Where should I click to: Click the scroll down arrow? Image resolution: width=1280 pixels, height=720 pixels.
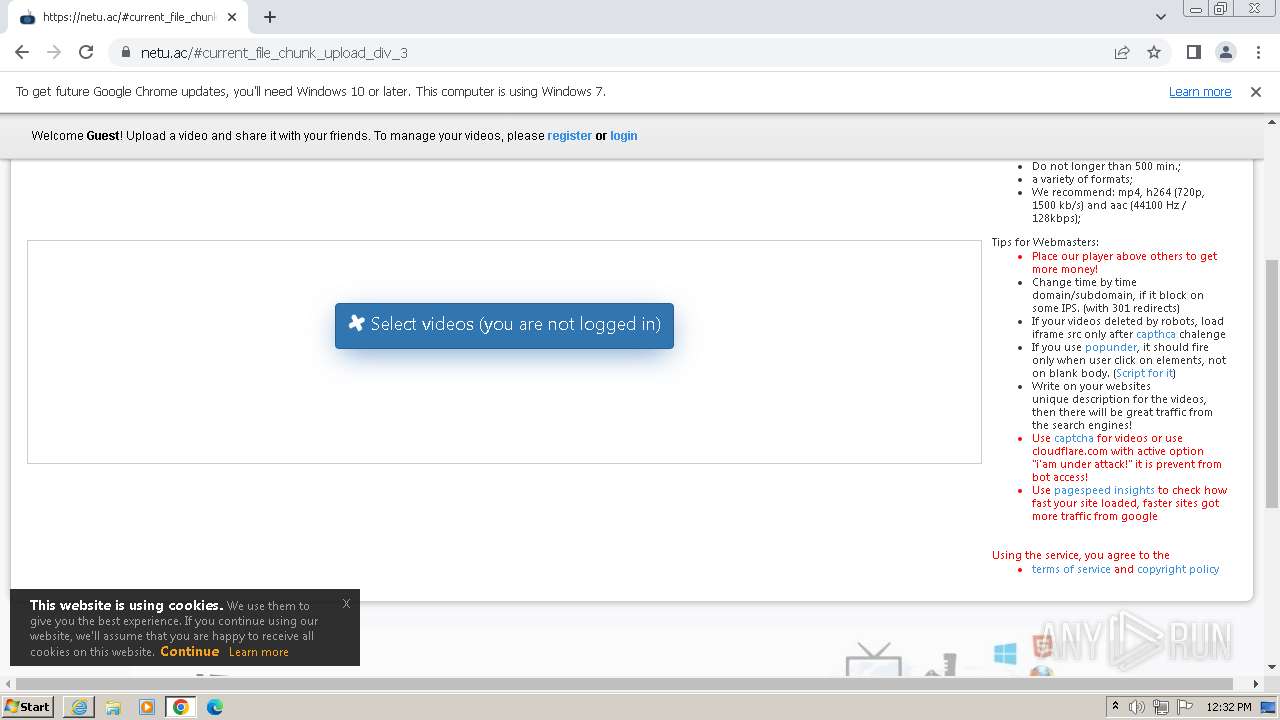1272,667
